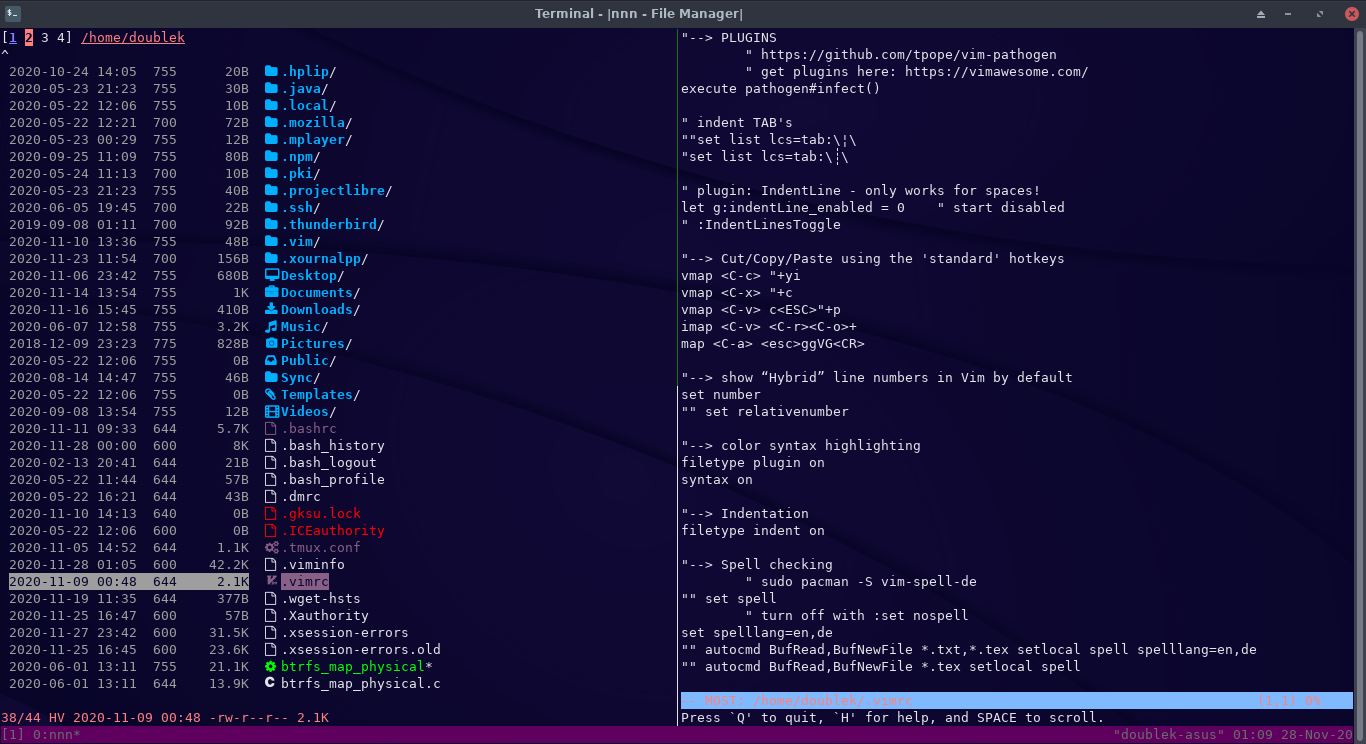Click the nnn status line showing 38/44
The image size is (1366, 744).
(x=165, y=718)
